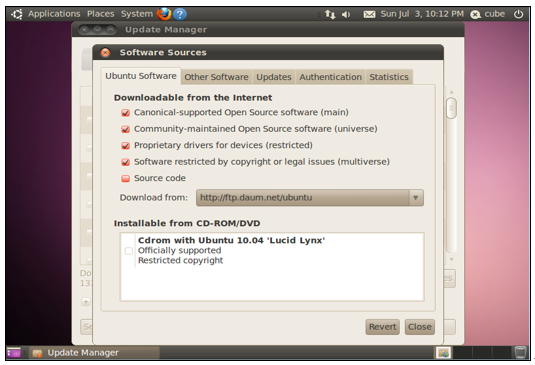535x365 pixels.
Task: Open the Download from server dropdown
Action: click(x=310, y=198)
